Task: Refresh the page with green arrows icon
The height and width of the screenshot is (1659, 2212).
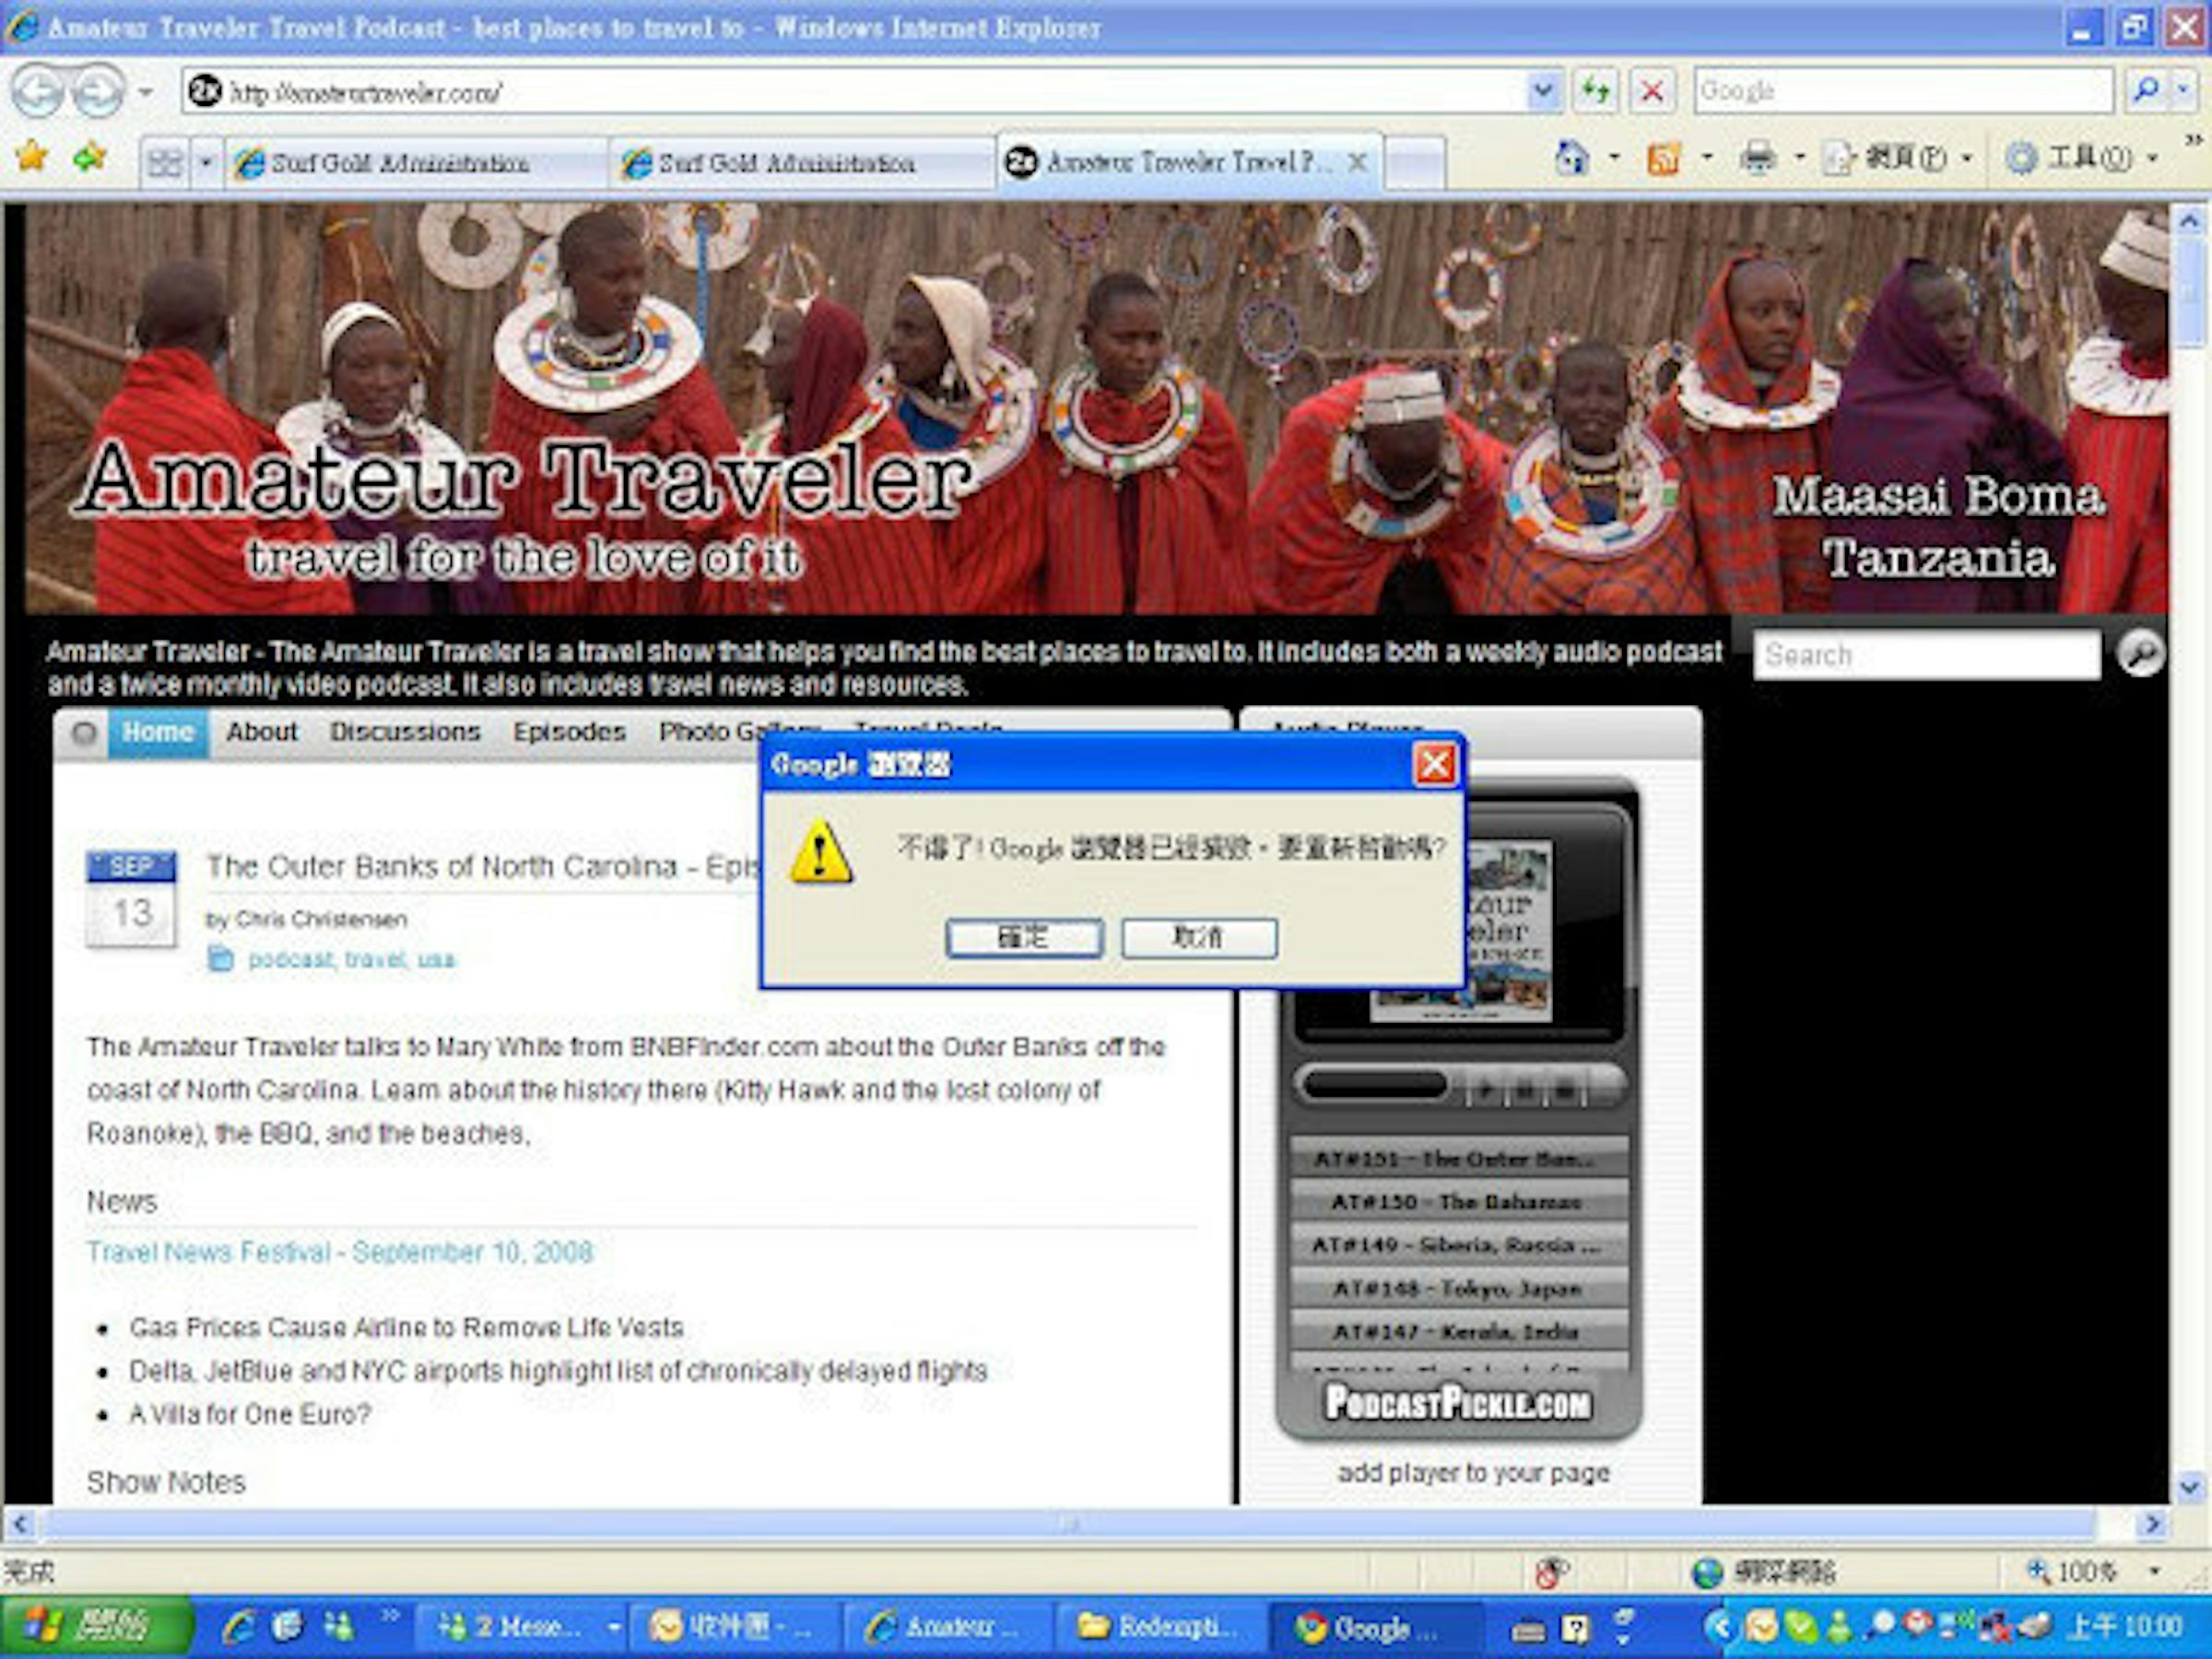Action: coord(1595,92)
